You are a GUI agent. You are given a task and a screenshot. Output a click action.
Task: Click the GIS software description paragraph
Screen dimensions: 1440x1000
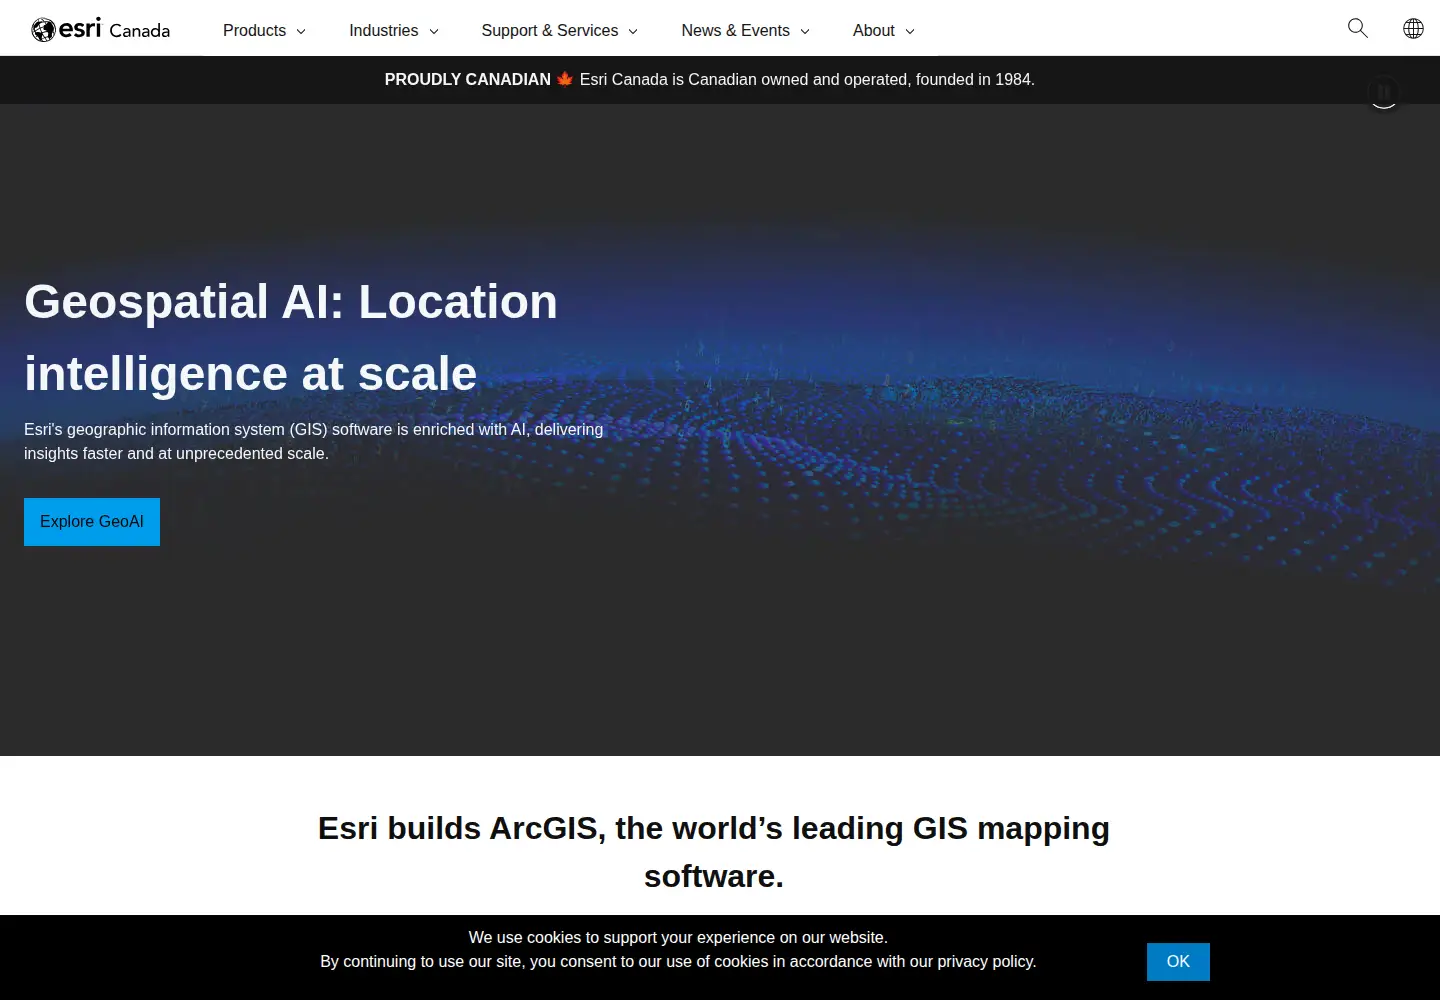tap(314, 441)
